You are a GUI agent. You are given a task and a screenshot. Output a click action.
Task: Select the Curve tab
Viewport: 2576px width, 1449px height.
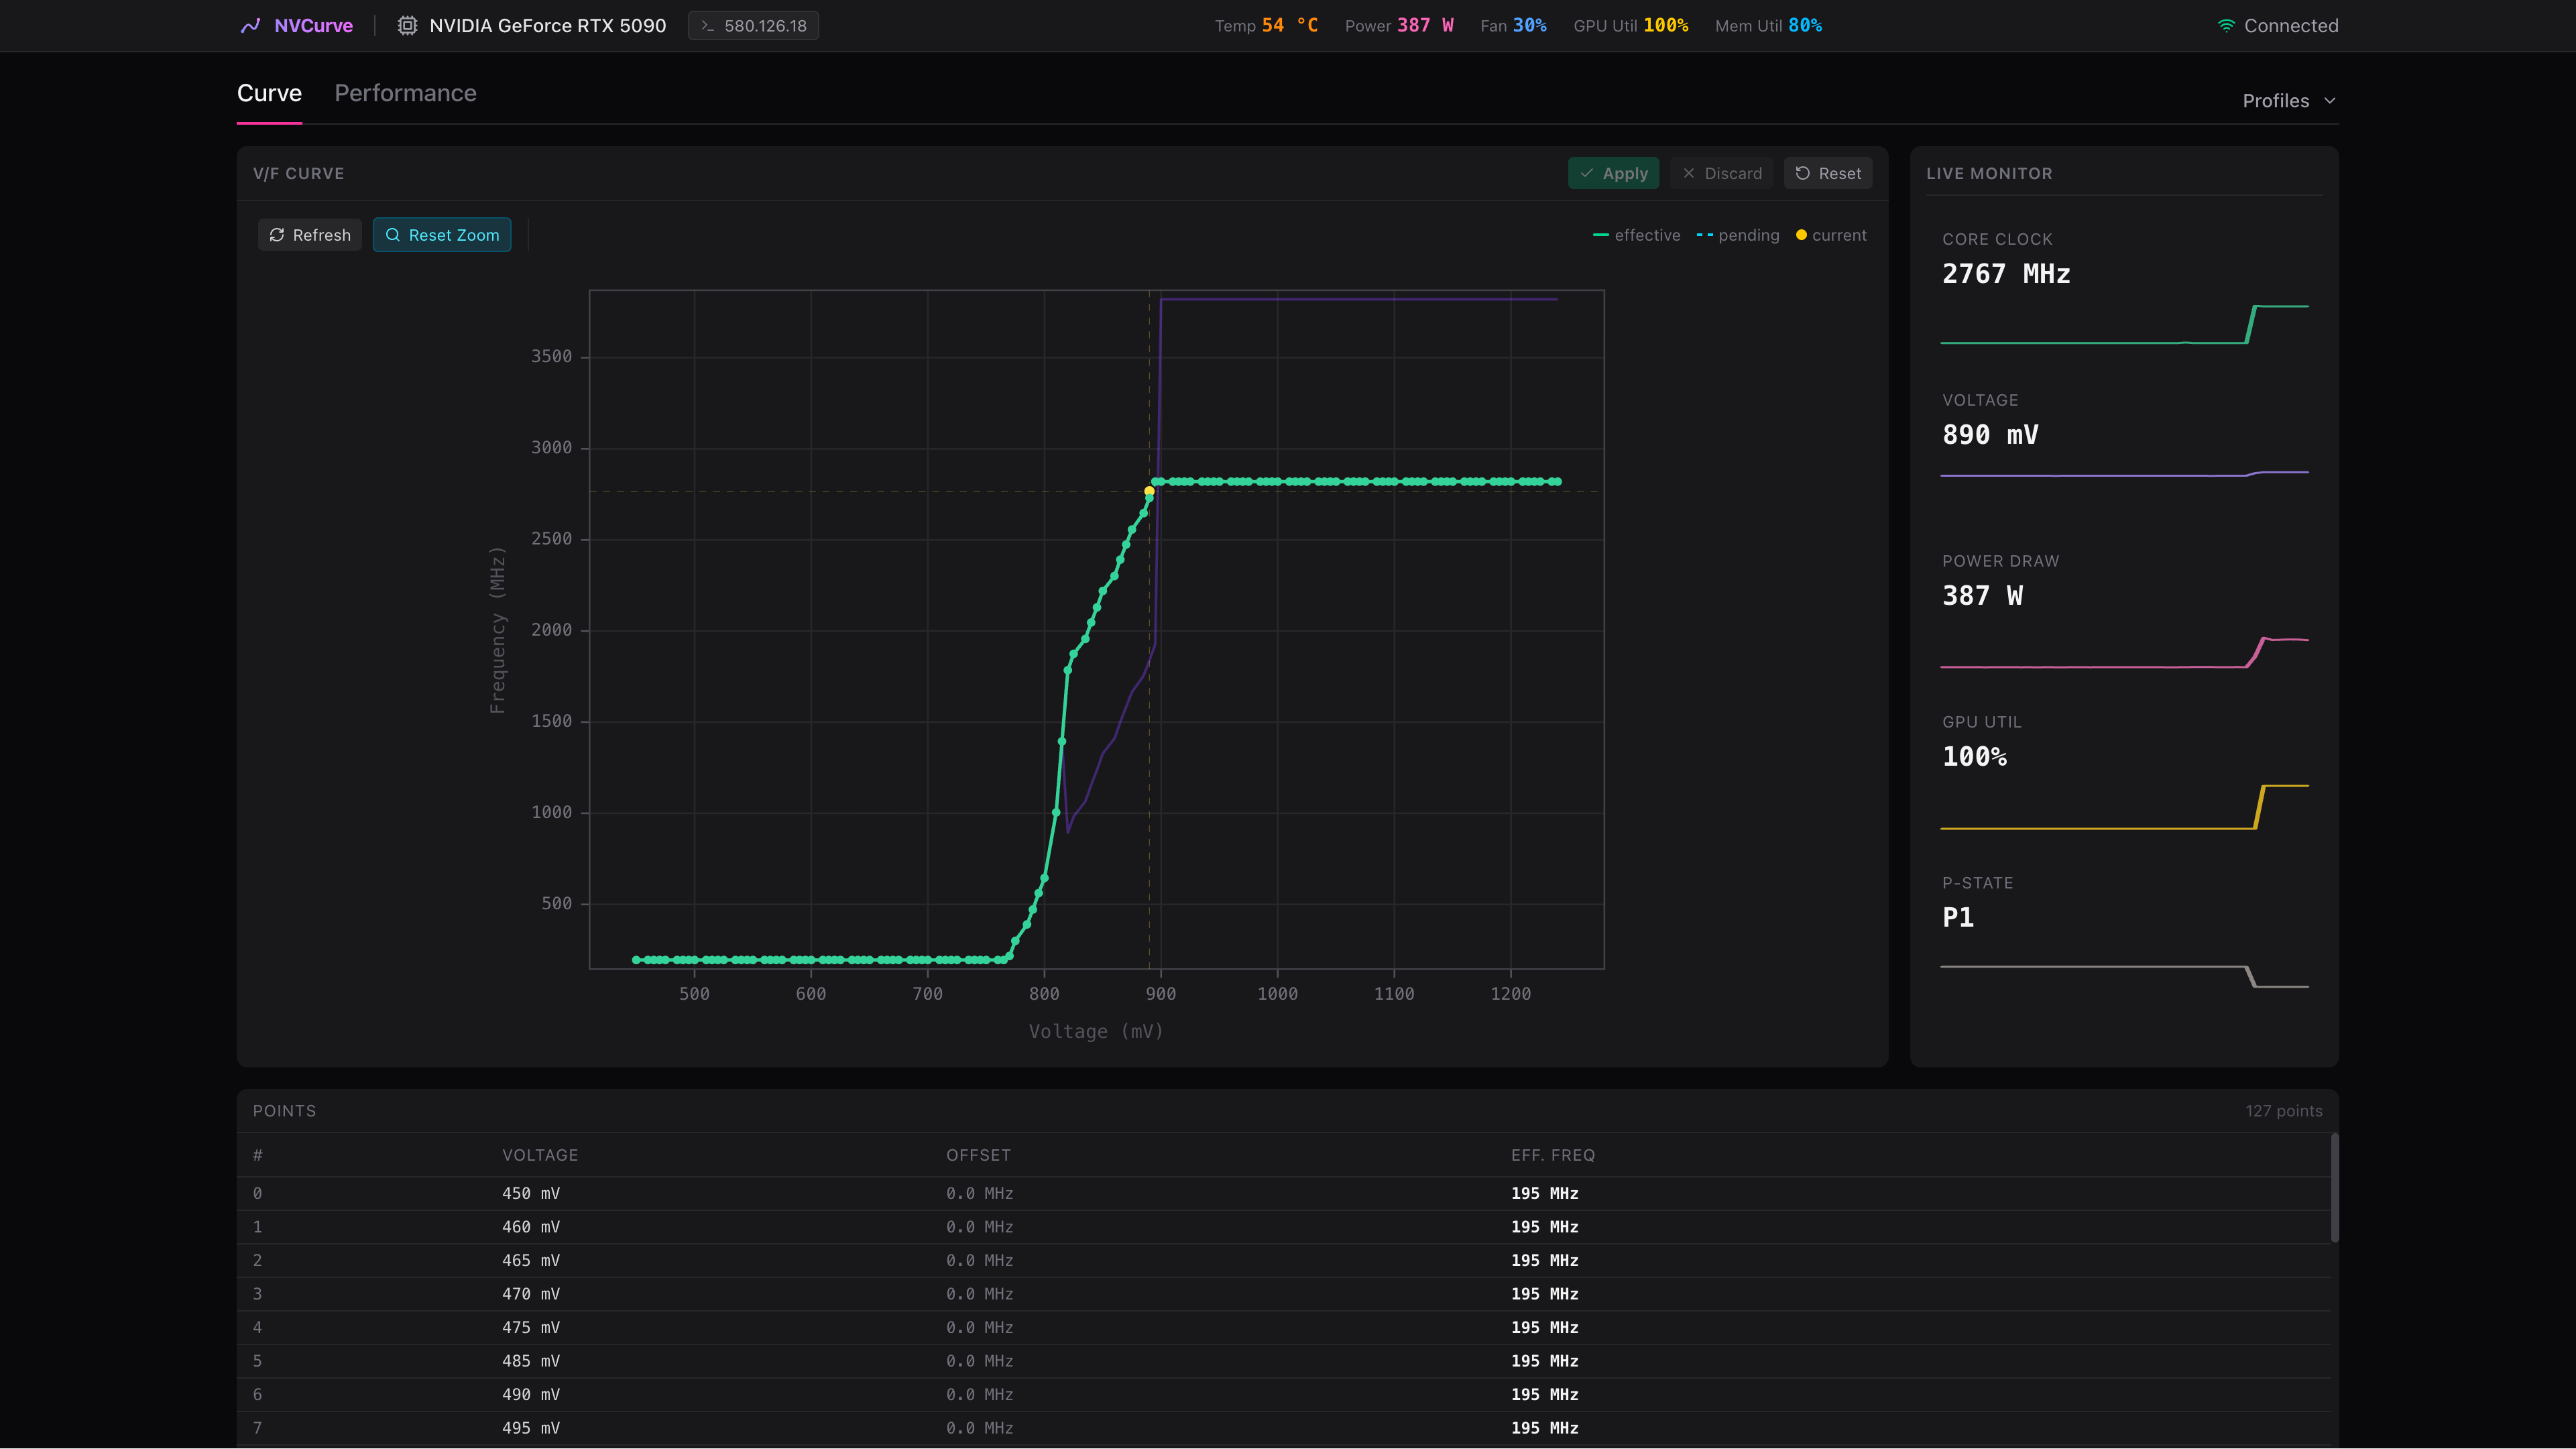click(x=269, y=93)
